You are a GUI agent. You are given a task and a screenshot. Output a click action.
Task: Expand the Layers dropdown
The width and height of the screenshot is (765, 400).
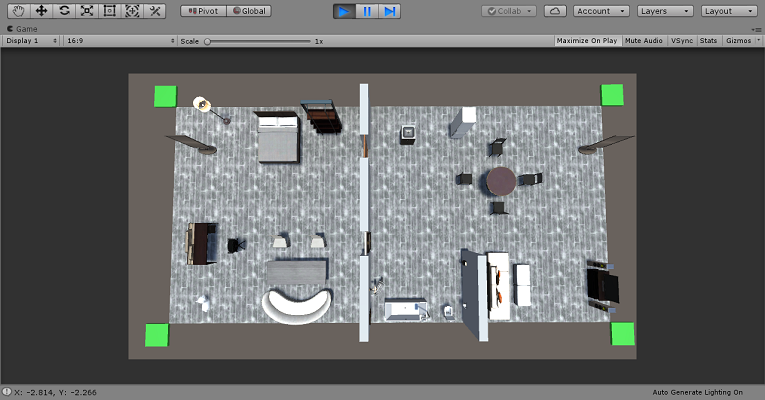(664, 11)
